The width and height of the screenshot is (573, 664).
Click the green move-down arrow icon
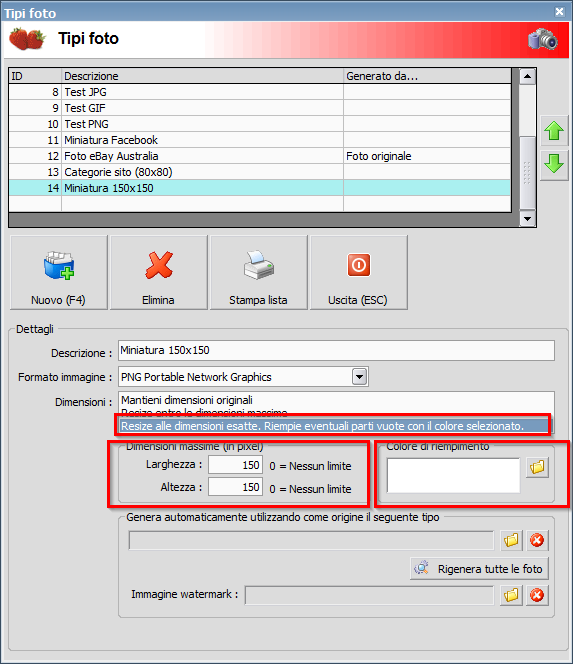tap(554, 164)
